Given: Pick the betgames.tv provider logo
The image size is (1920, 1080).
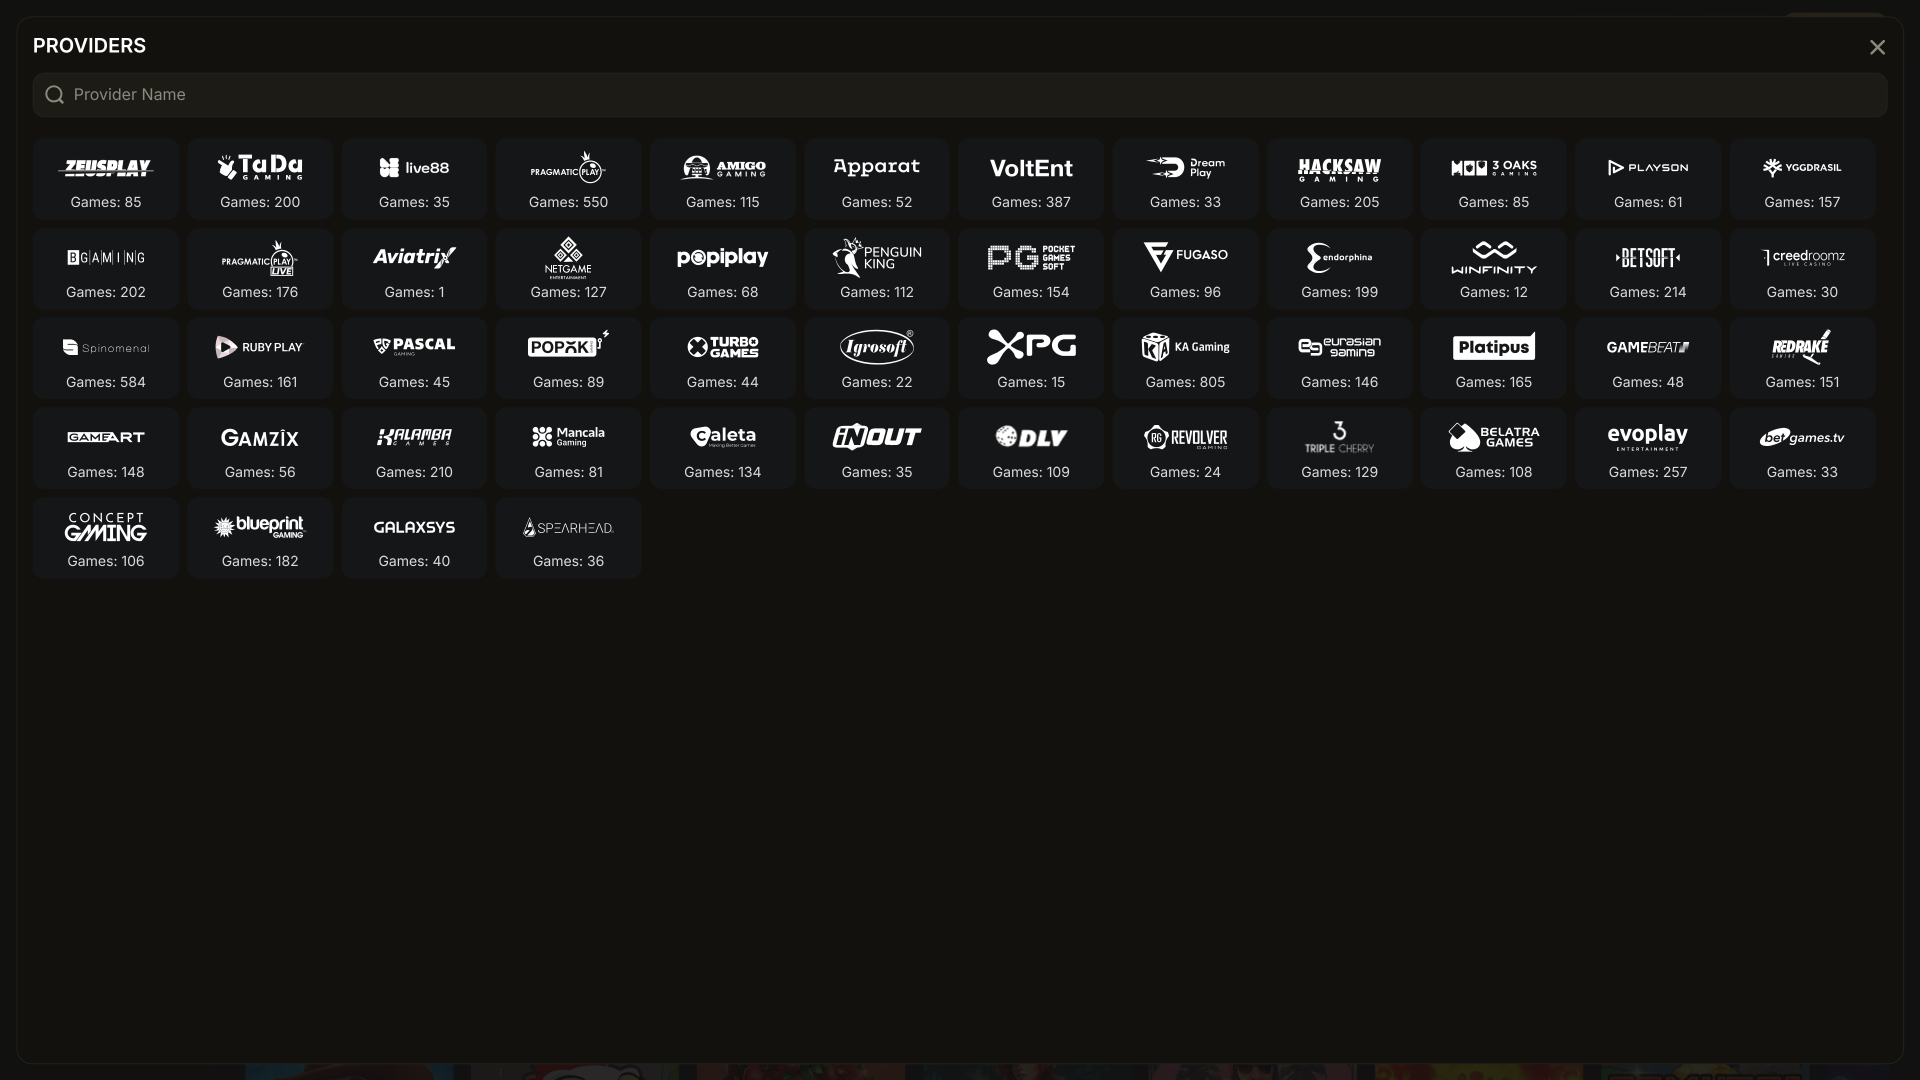Looking at the screenshot, I should click(x=1802, y=437).
